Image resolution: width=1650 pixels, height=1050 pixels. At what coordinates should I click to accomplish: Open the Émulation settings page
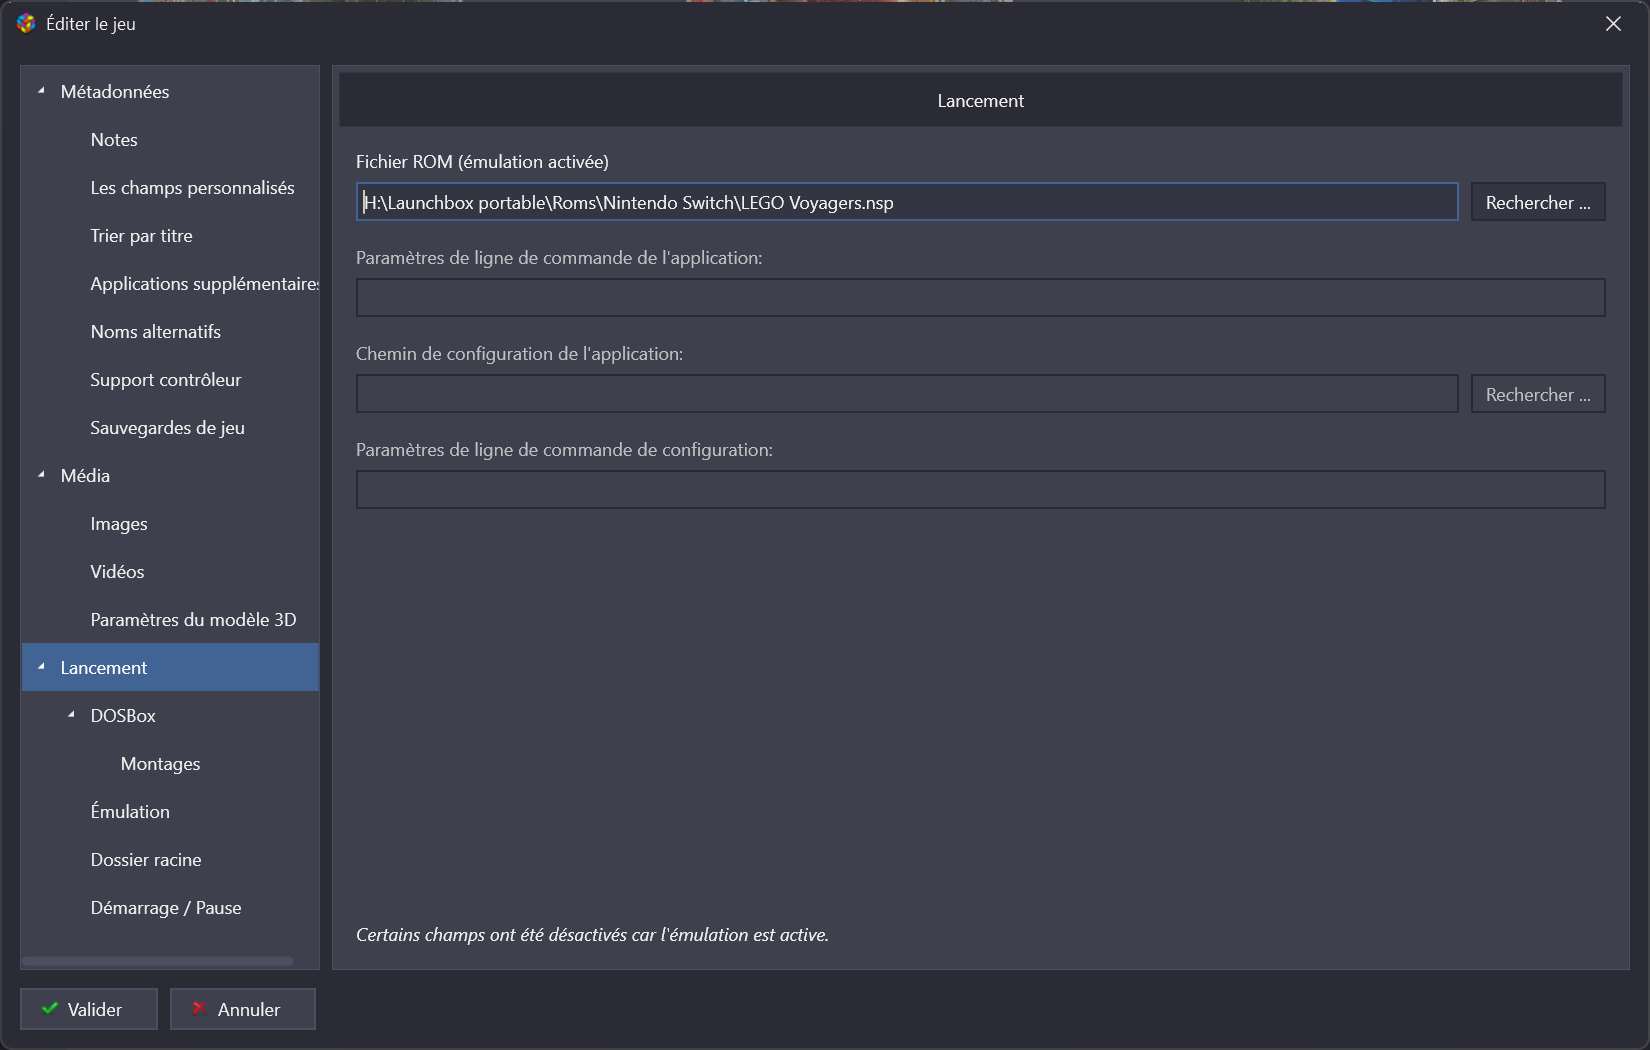click(130, 812)
